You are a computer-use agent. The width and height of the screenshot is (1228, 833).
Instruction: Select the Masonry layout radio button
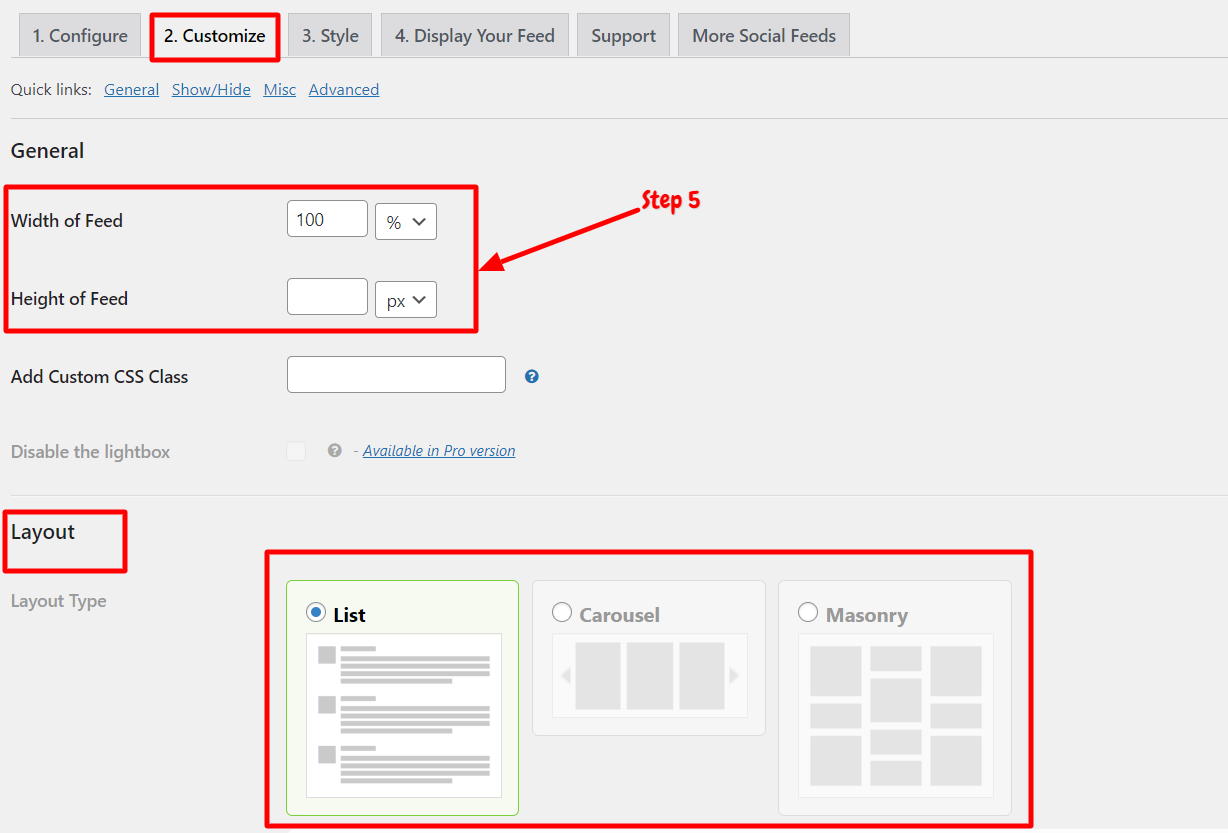808,612
